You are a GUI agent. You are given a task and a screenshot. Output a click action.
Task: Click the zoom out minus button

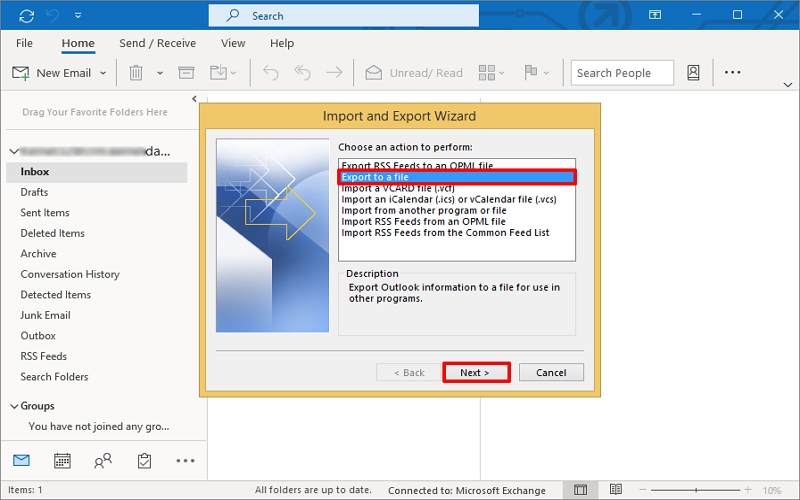pos(643,490)
